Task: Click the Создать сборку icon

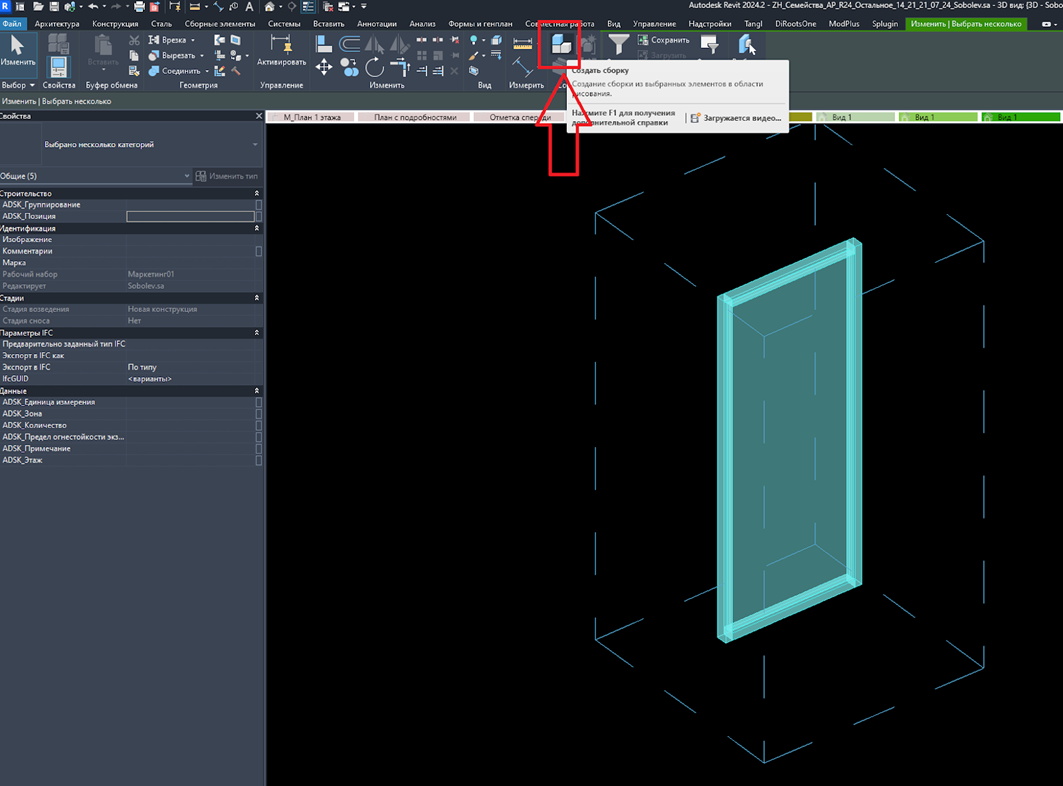Action: 561,45
